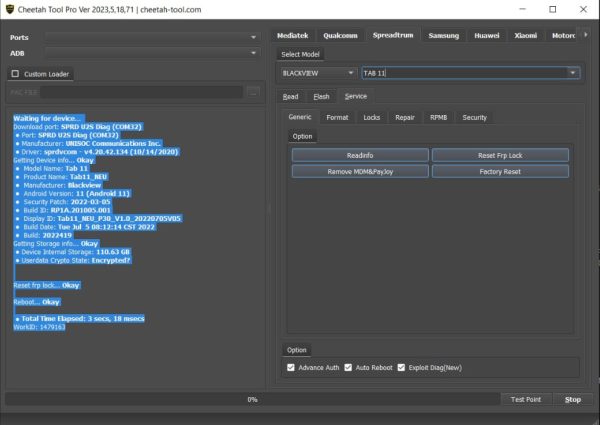Screen dimensions: 600x425
Task: Click log line 'Waiting for device...'
Action: tap(47, 118)
